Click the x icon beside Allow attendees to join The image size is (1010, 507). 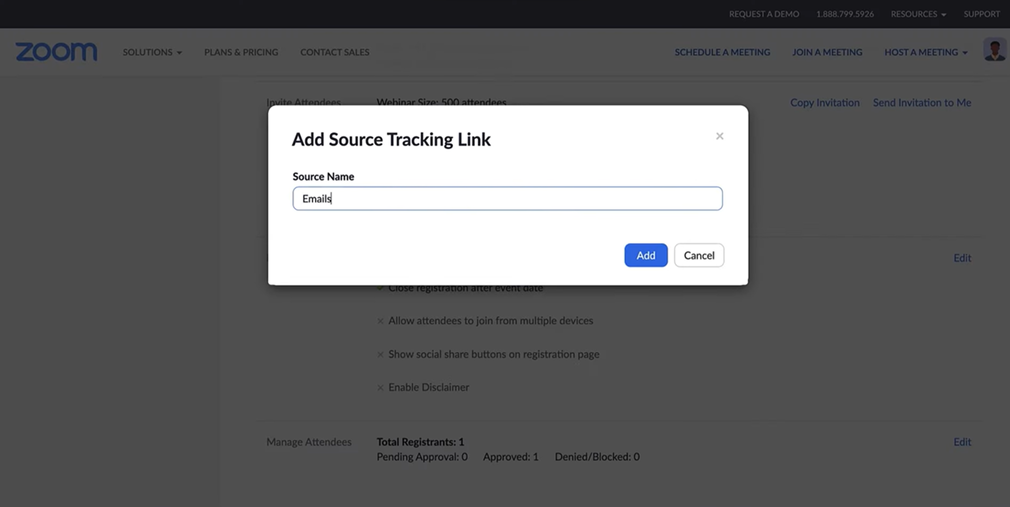click(380, 321)
